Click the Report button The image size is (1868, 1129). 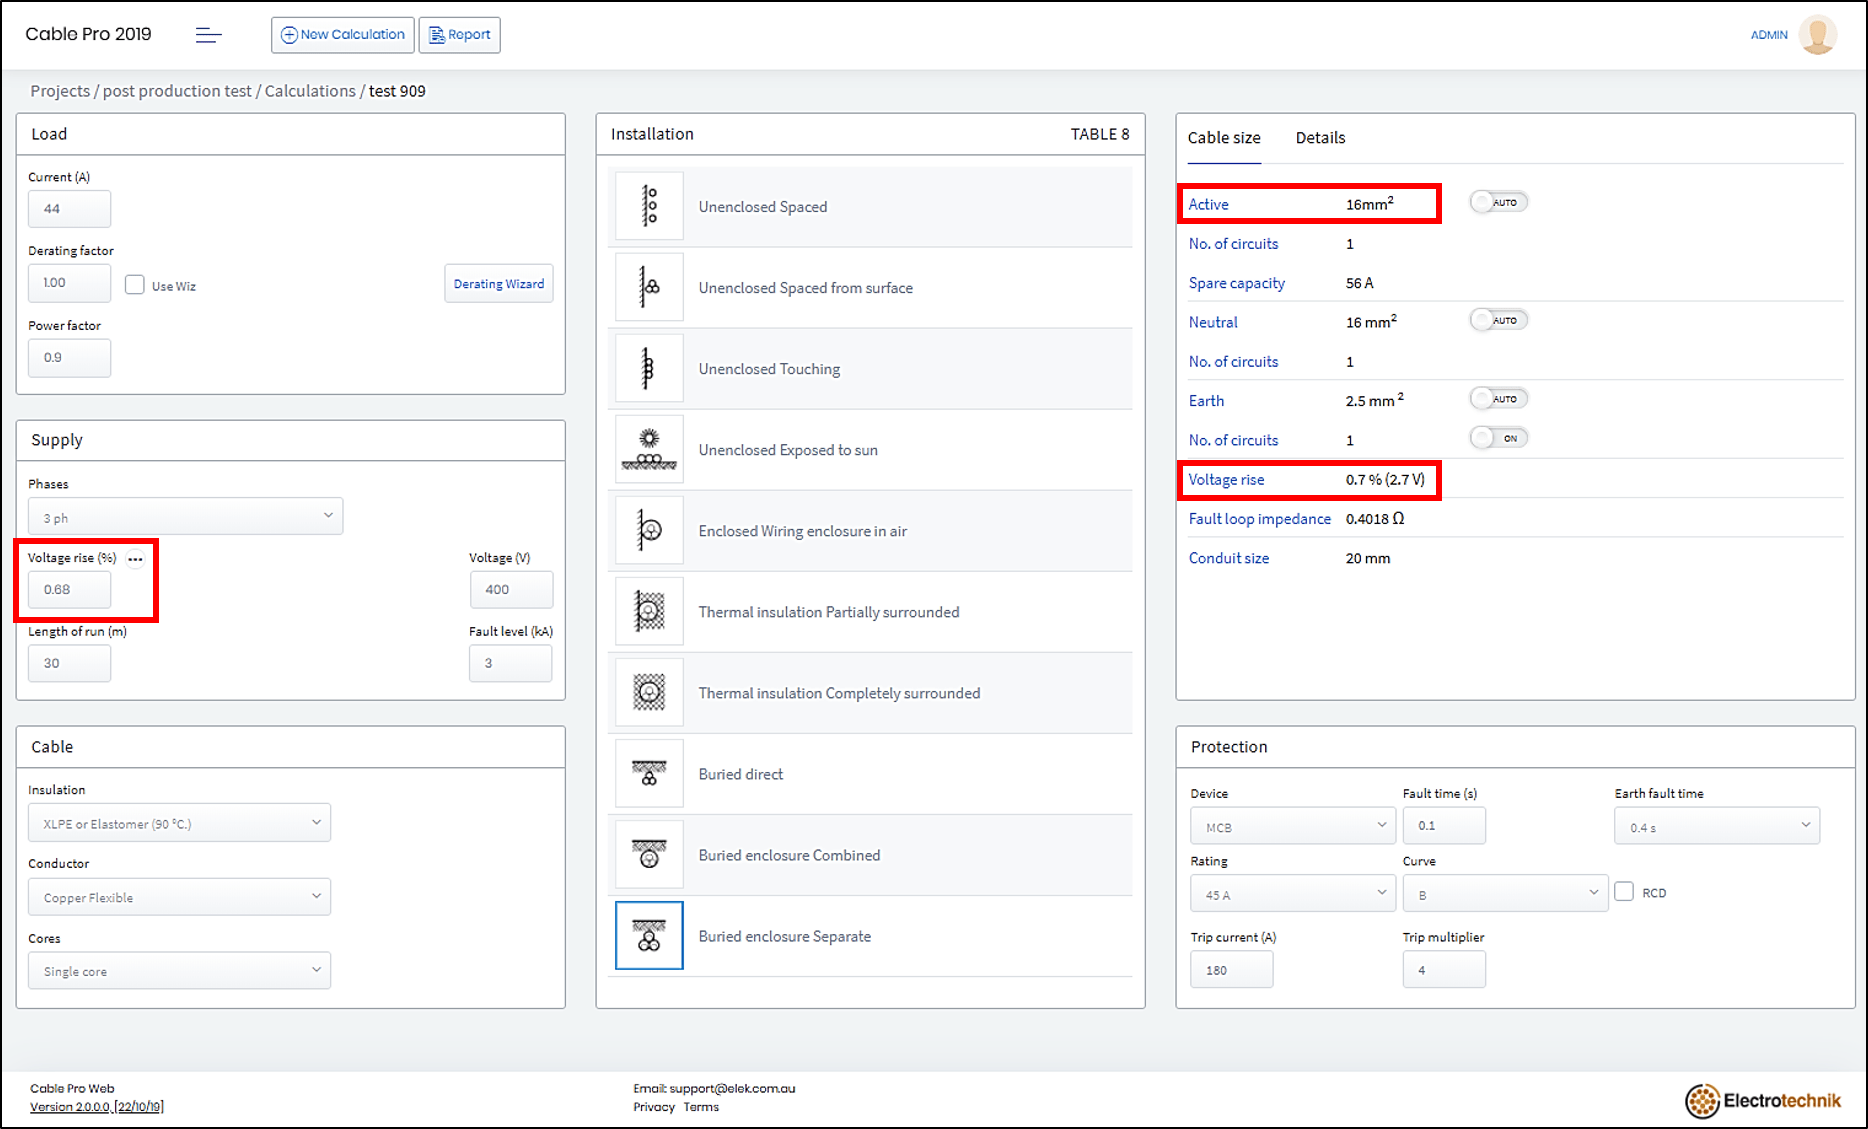(x=460, y=35)
